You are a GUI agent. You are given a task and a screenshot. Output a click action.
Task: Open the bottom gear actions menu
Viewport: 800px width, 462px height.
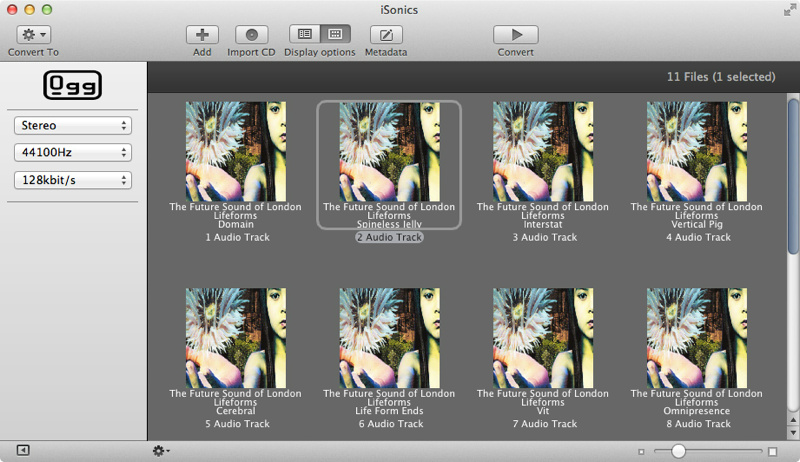(160, 451)
